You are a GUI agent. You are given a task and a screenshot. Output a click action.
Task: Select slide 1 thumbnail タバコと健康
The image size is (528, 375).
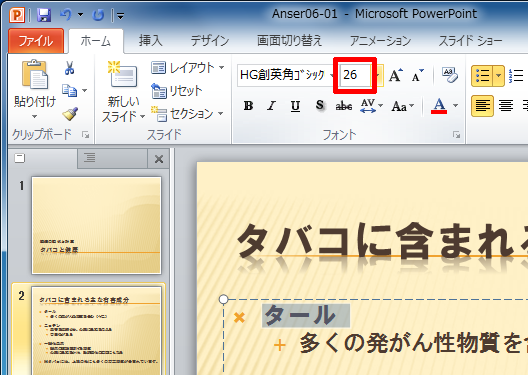[x=96, y=225]
